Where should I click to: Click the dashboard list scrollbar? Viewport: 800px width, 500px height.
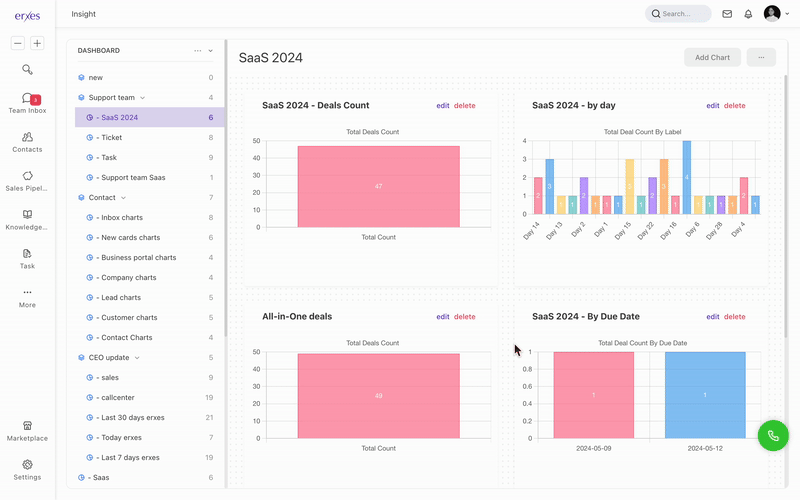[x=225, y=189]
